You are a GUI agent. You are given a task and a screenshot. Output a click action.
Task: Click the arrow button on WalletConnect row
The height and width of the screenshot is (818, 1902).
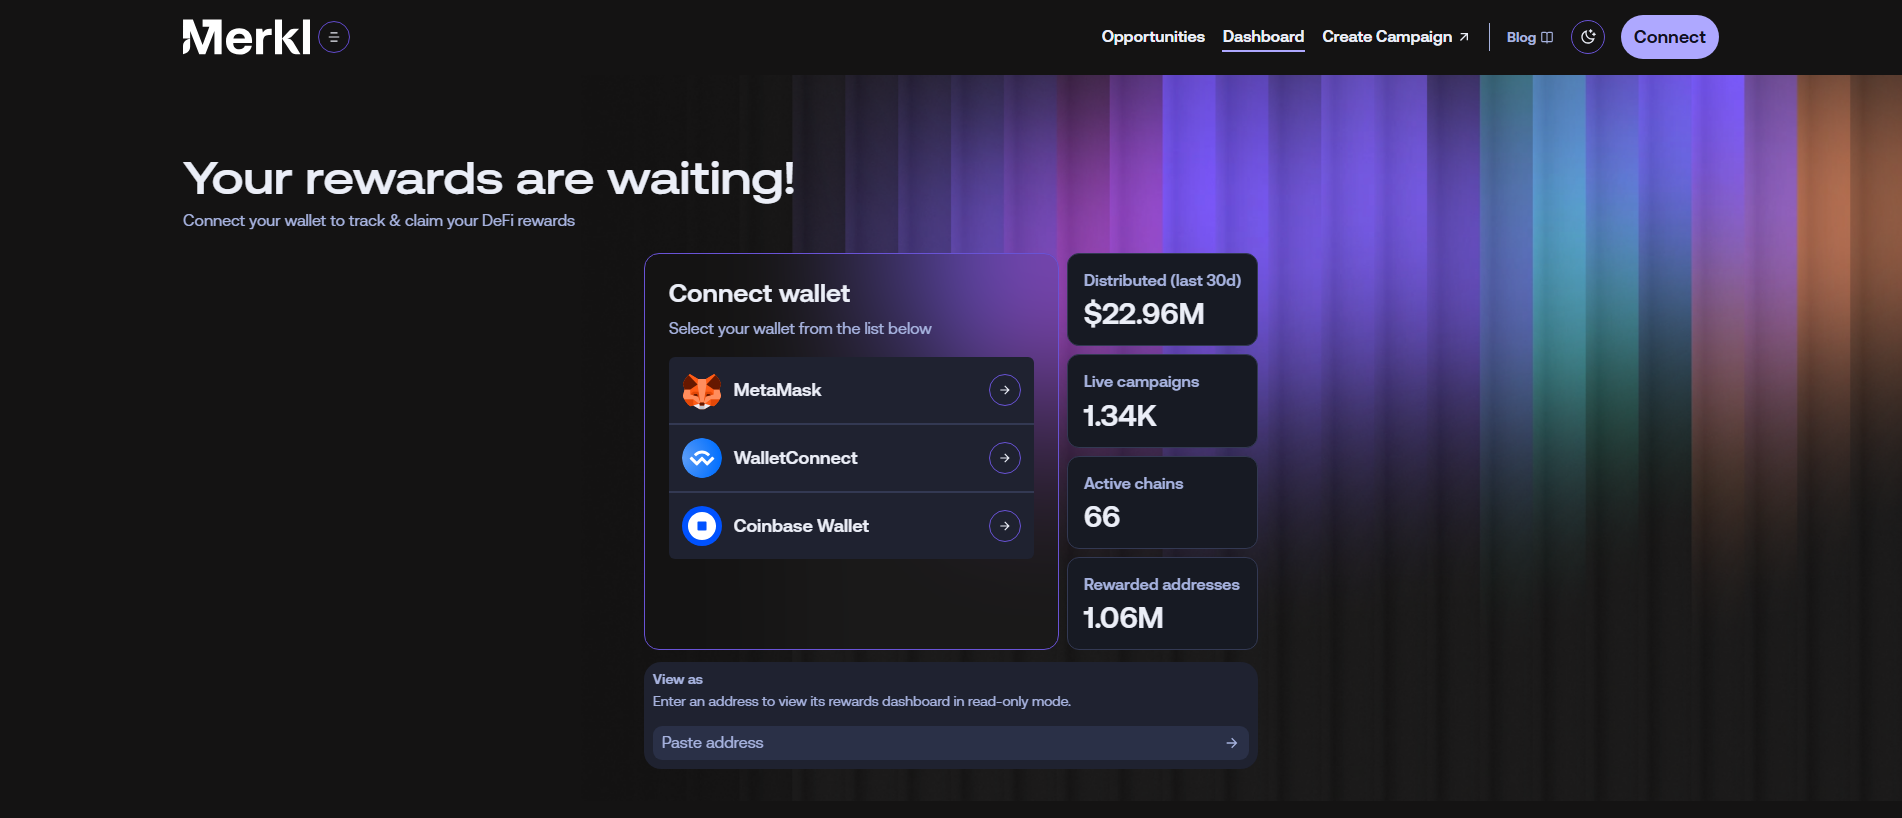click(x=1005, y=458)
